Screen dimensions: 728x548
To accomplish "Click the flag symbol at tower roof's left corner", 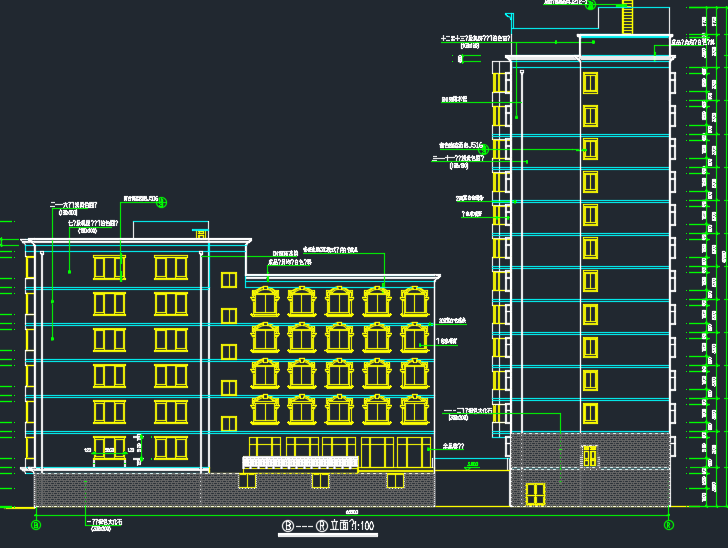I will (510, 17).
